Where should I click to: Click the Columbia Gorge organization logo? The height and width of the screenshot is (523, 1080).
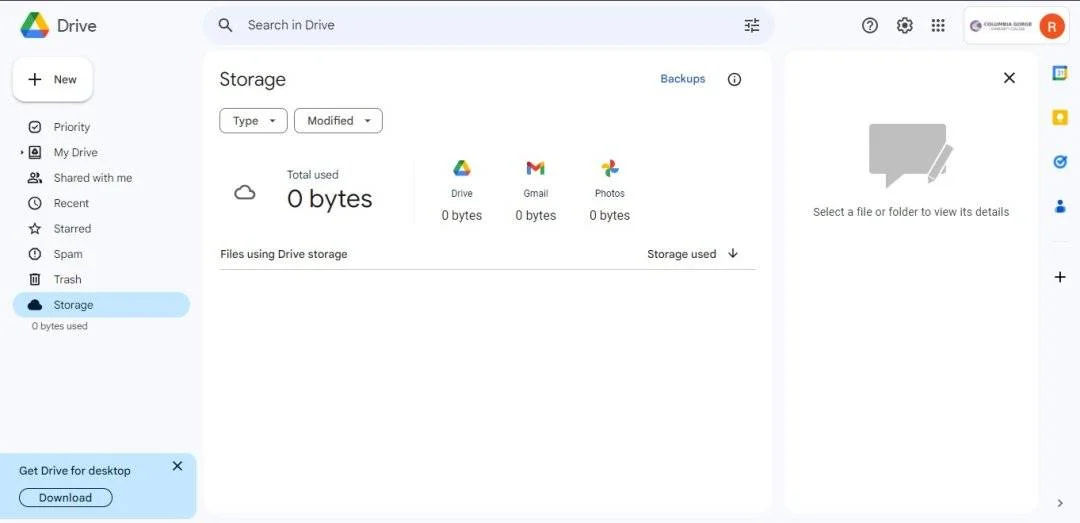pos(1001,26)
